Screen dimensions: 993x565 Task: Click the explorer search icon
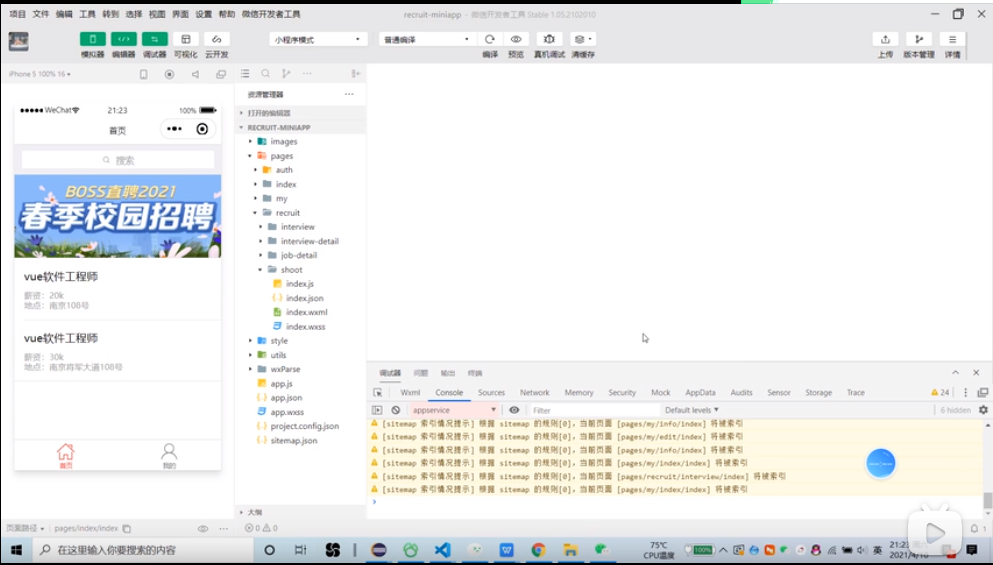point(266,73)
